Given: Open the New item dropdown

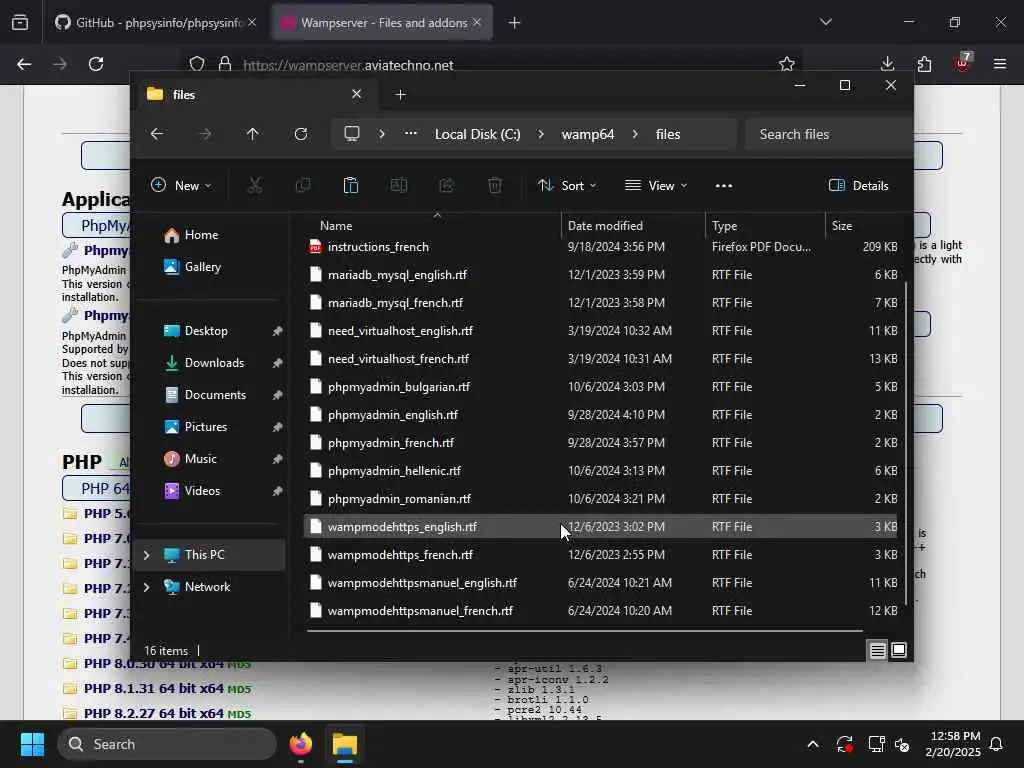Looking at the screenshot, I should (181, 185).
